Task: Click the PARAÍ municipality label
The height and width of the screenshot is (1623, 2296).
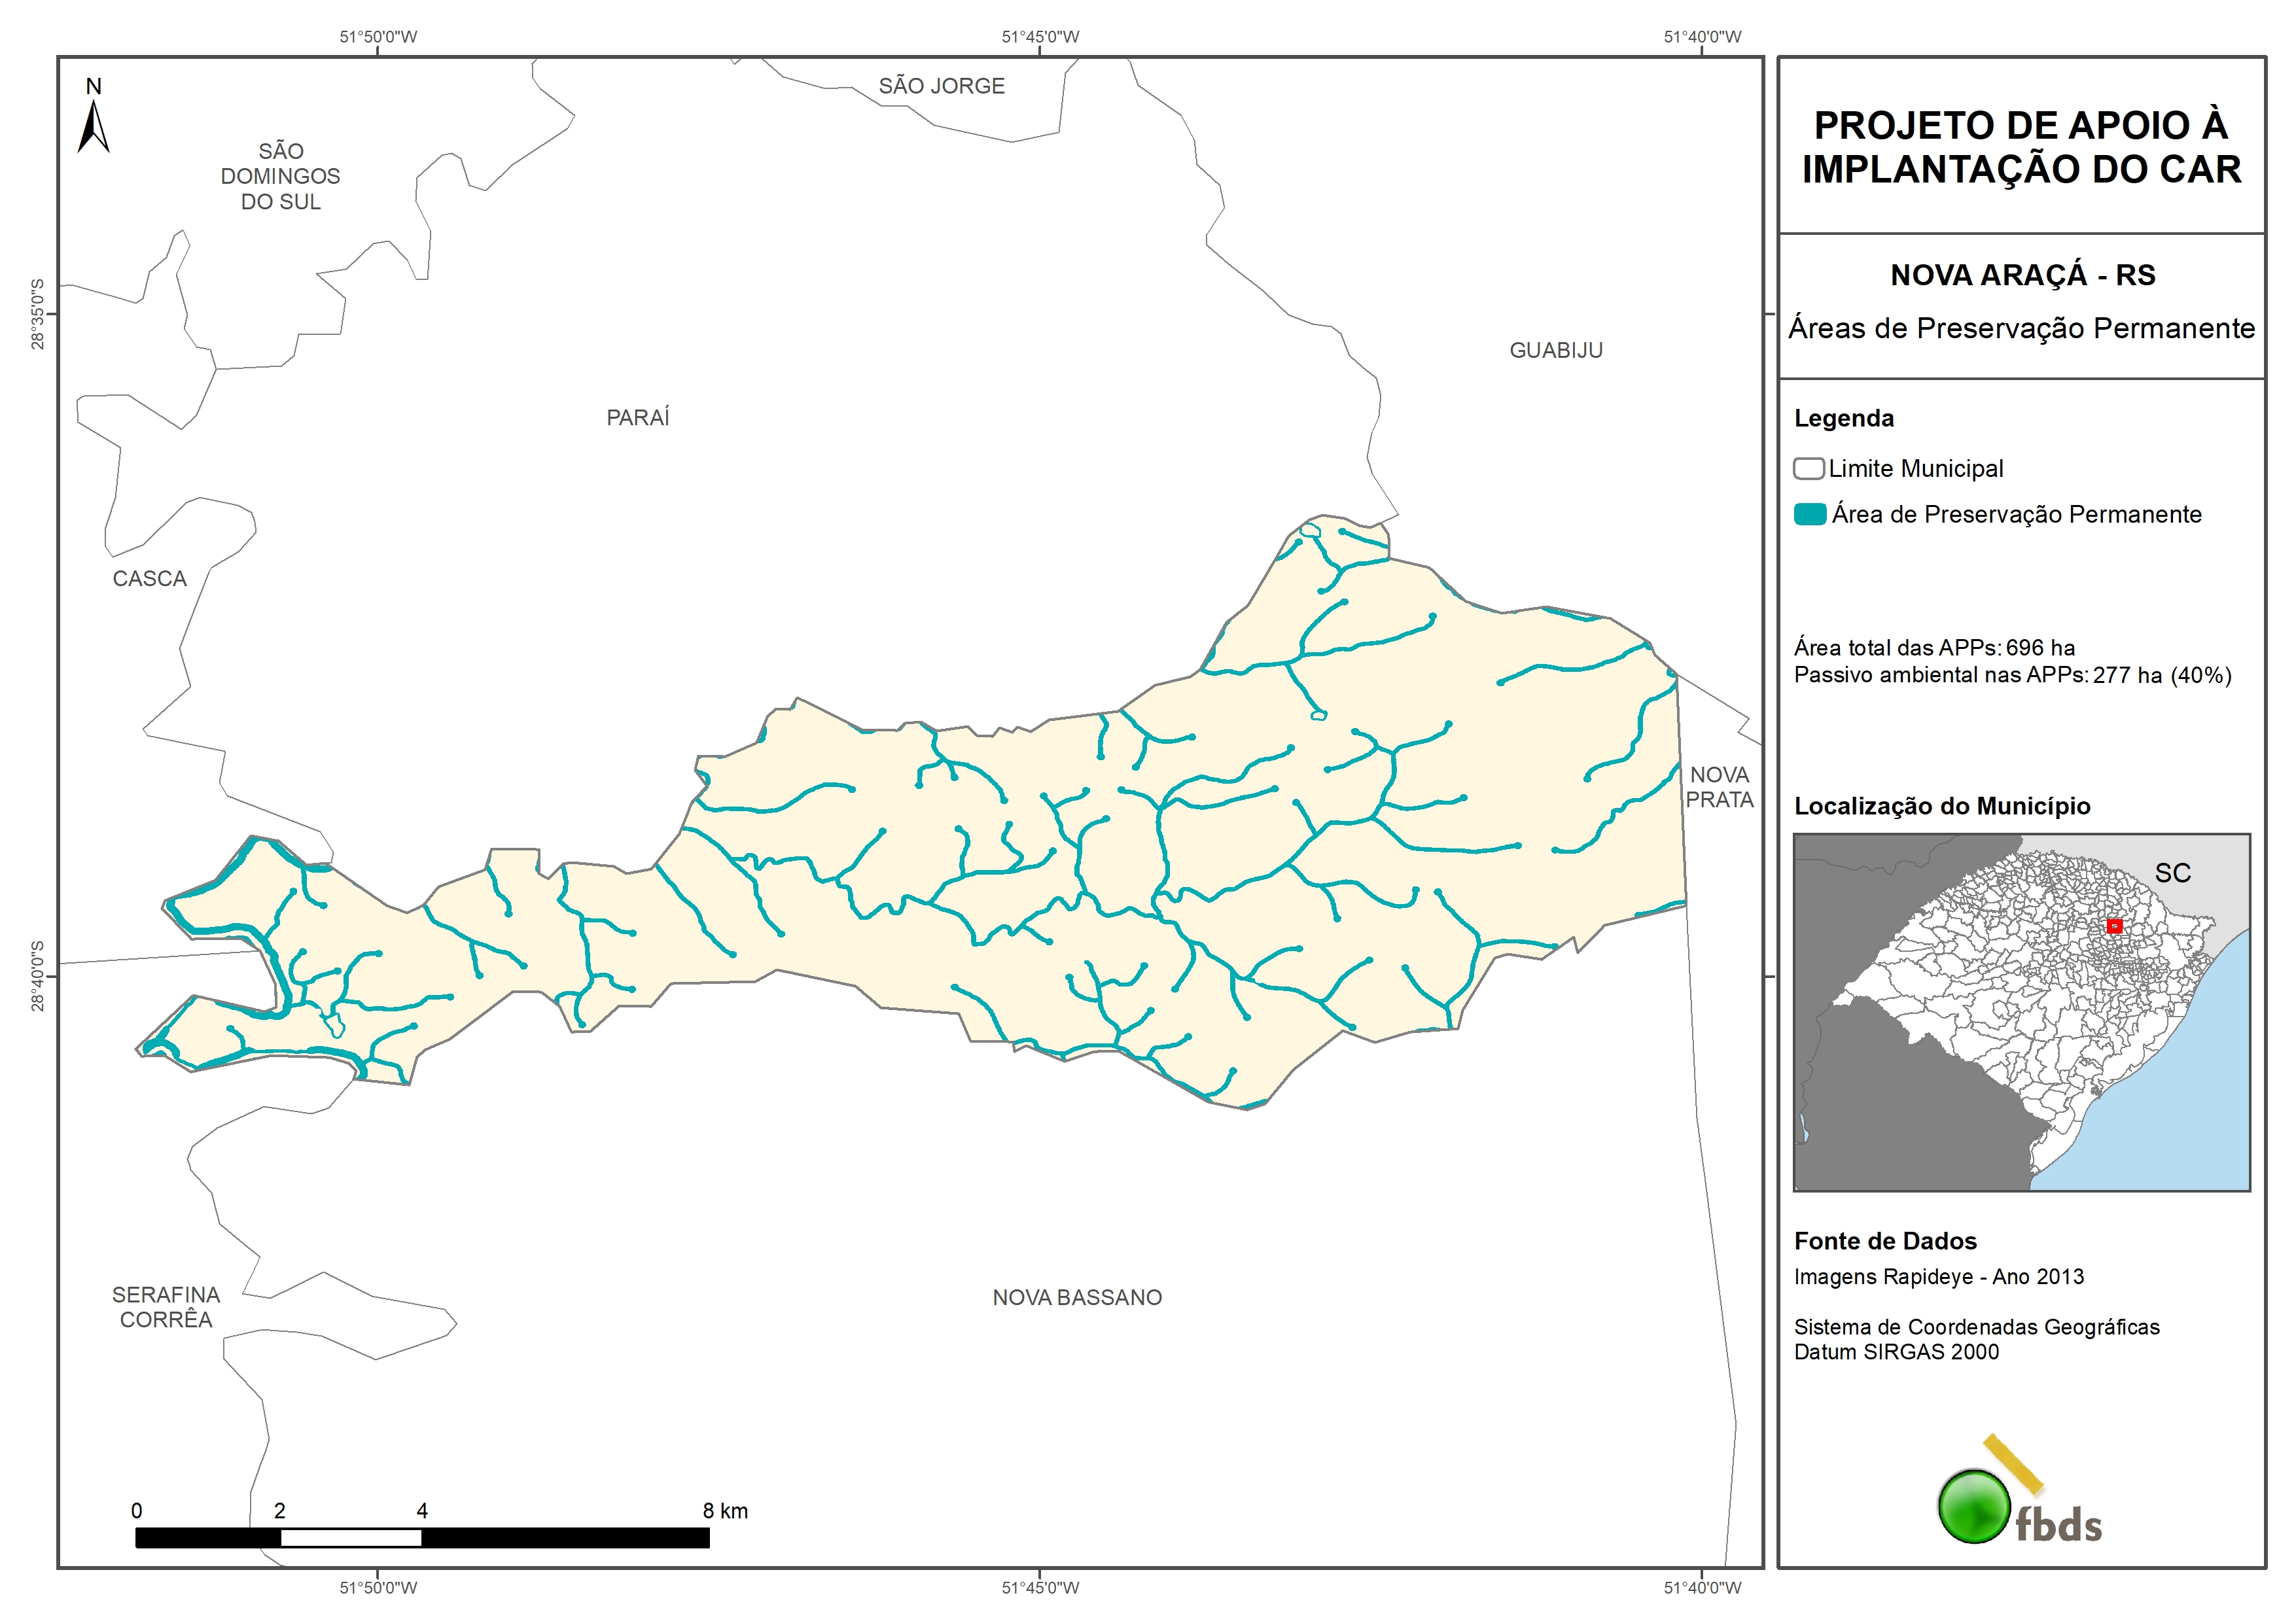Action: click(638, 417)
